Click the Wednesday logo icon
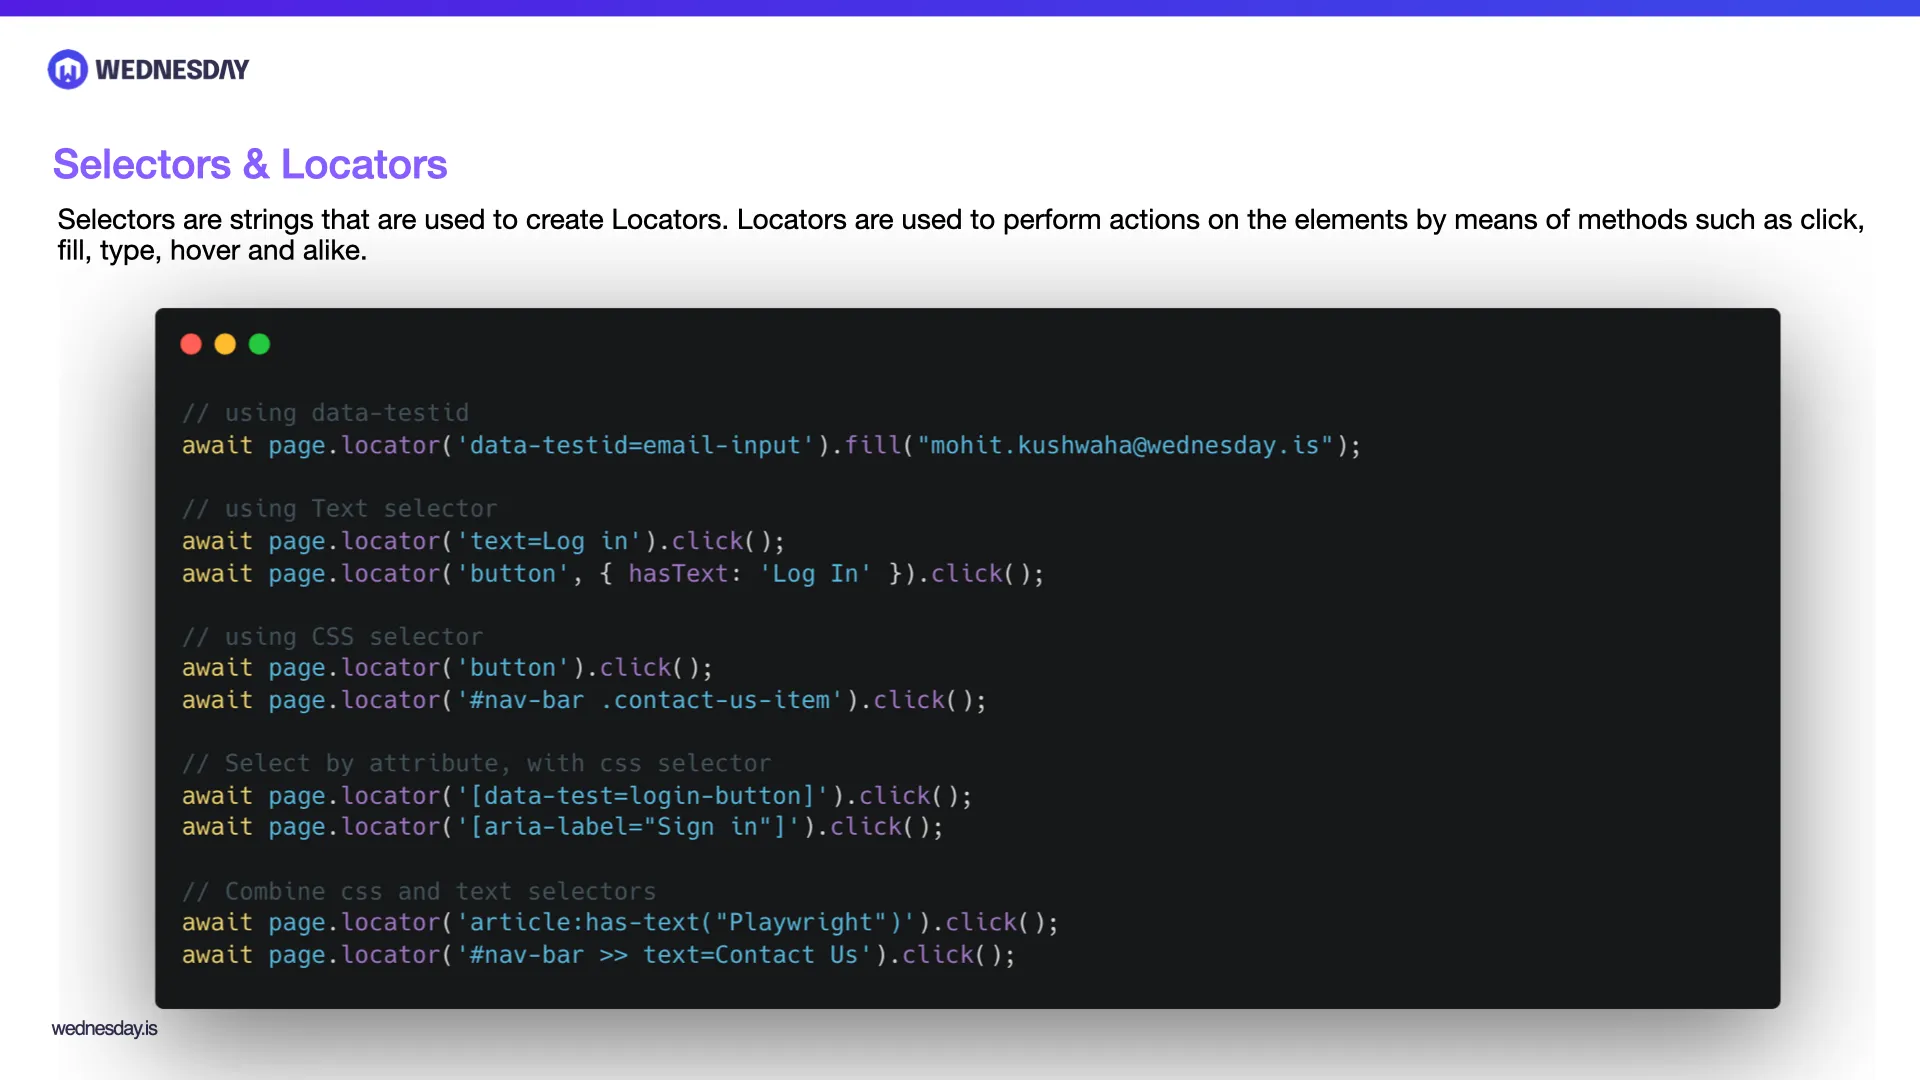This screenshot has width=1920, height=1080. coord(68,70)
